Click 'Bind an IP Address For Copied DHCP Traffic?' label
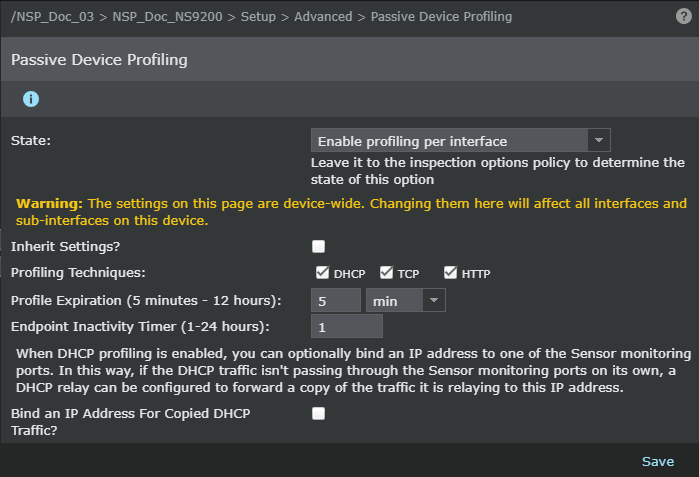This screenshot has width=699, height=477. pyautogui.click(x=130, y=422)
